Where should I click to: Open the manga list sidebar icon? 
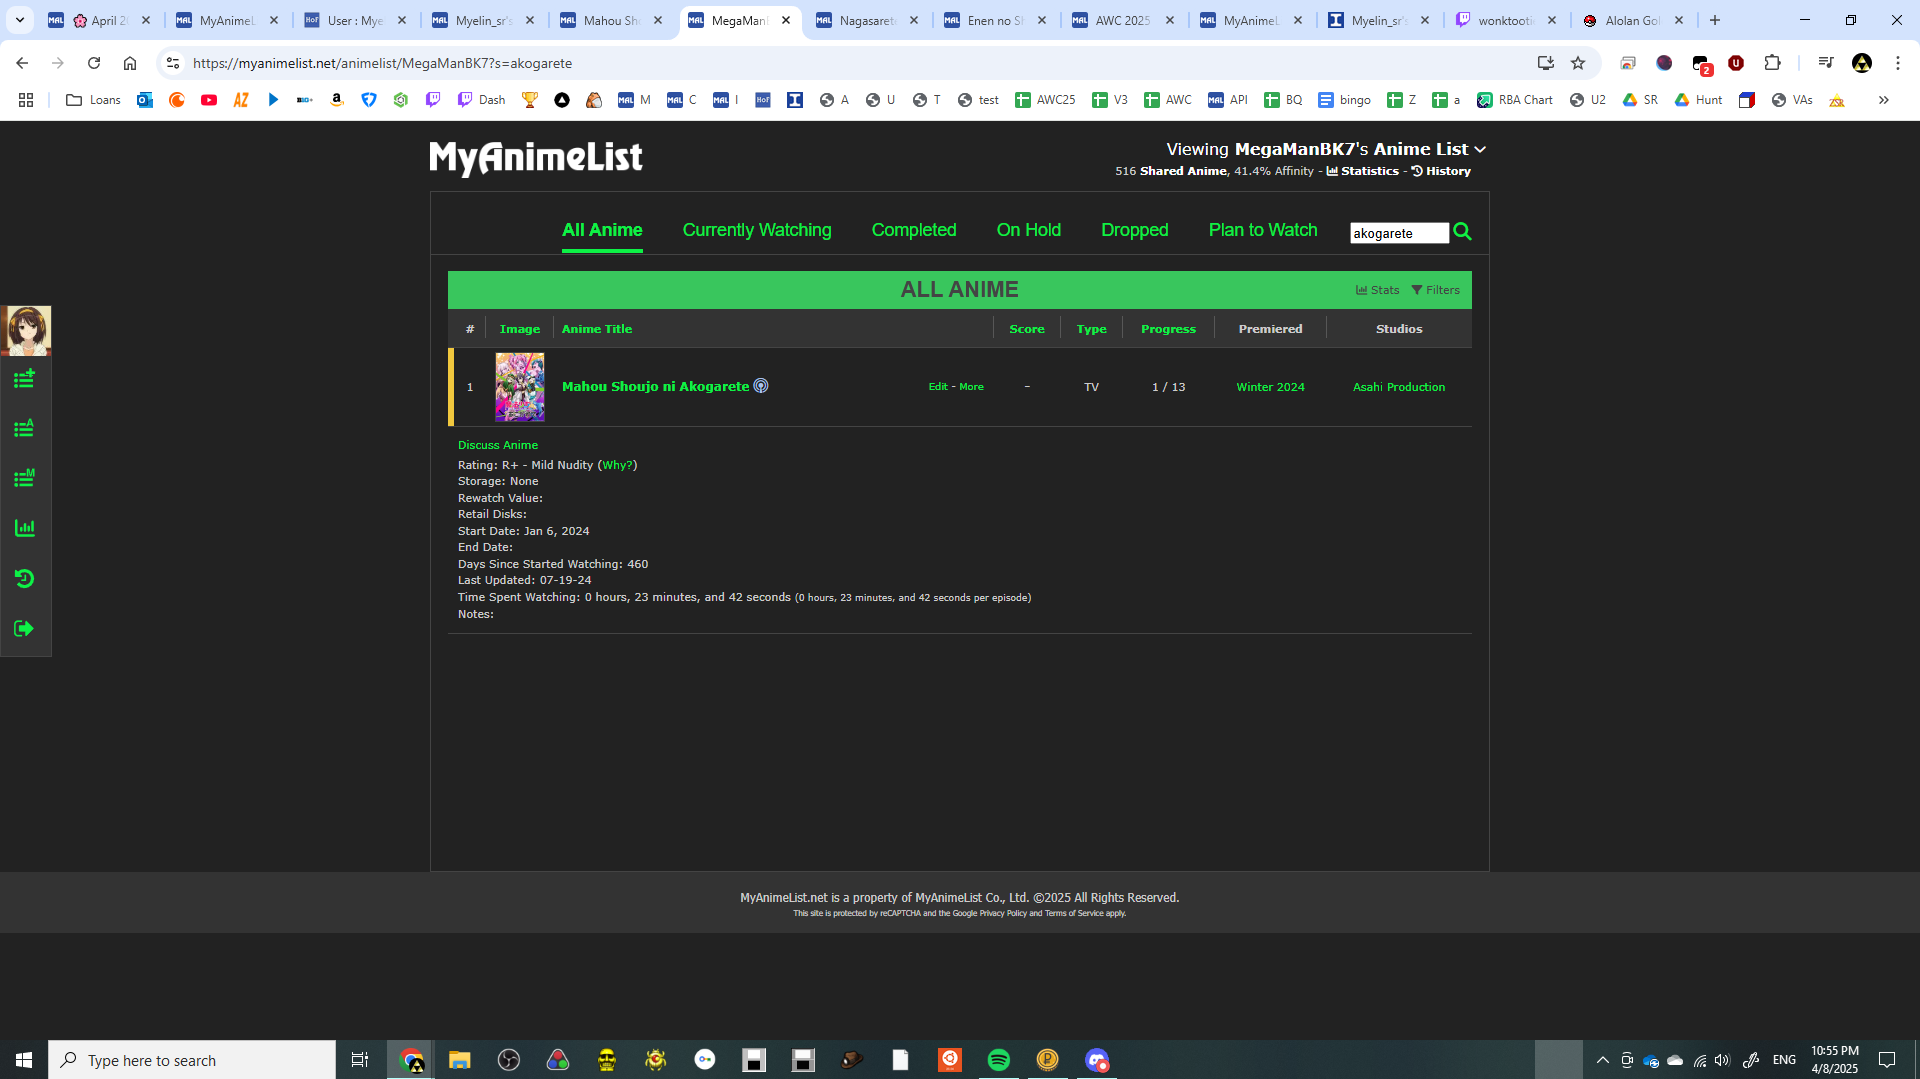click(24, 479)
